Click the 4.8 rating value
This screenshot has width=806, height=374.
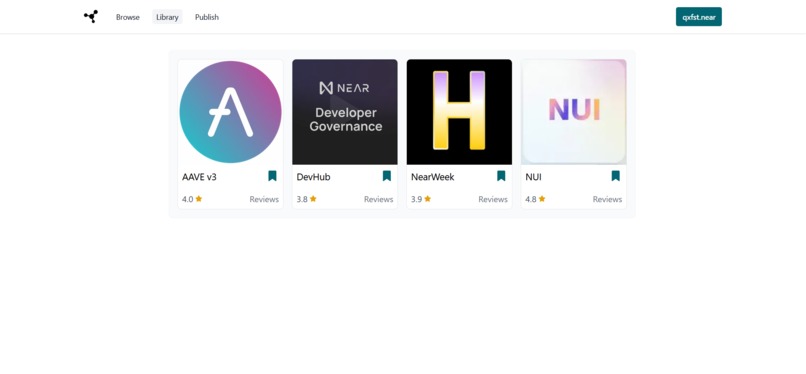[531, 199]
